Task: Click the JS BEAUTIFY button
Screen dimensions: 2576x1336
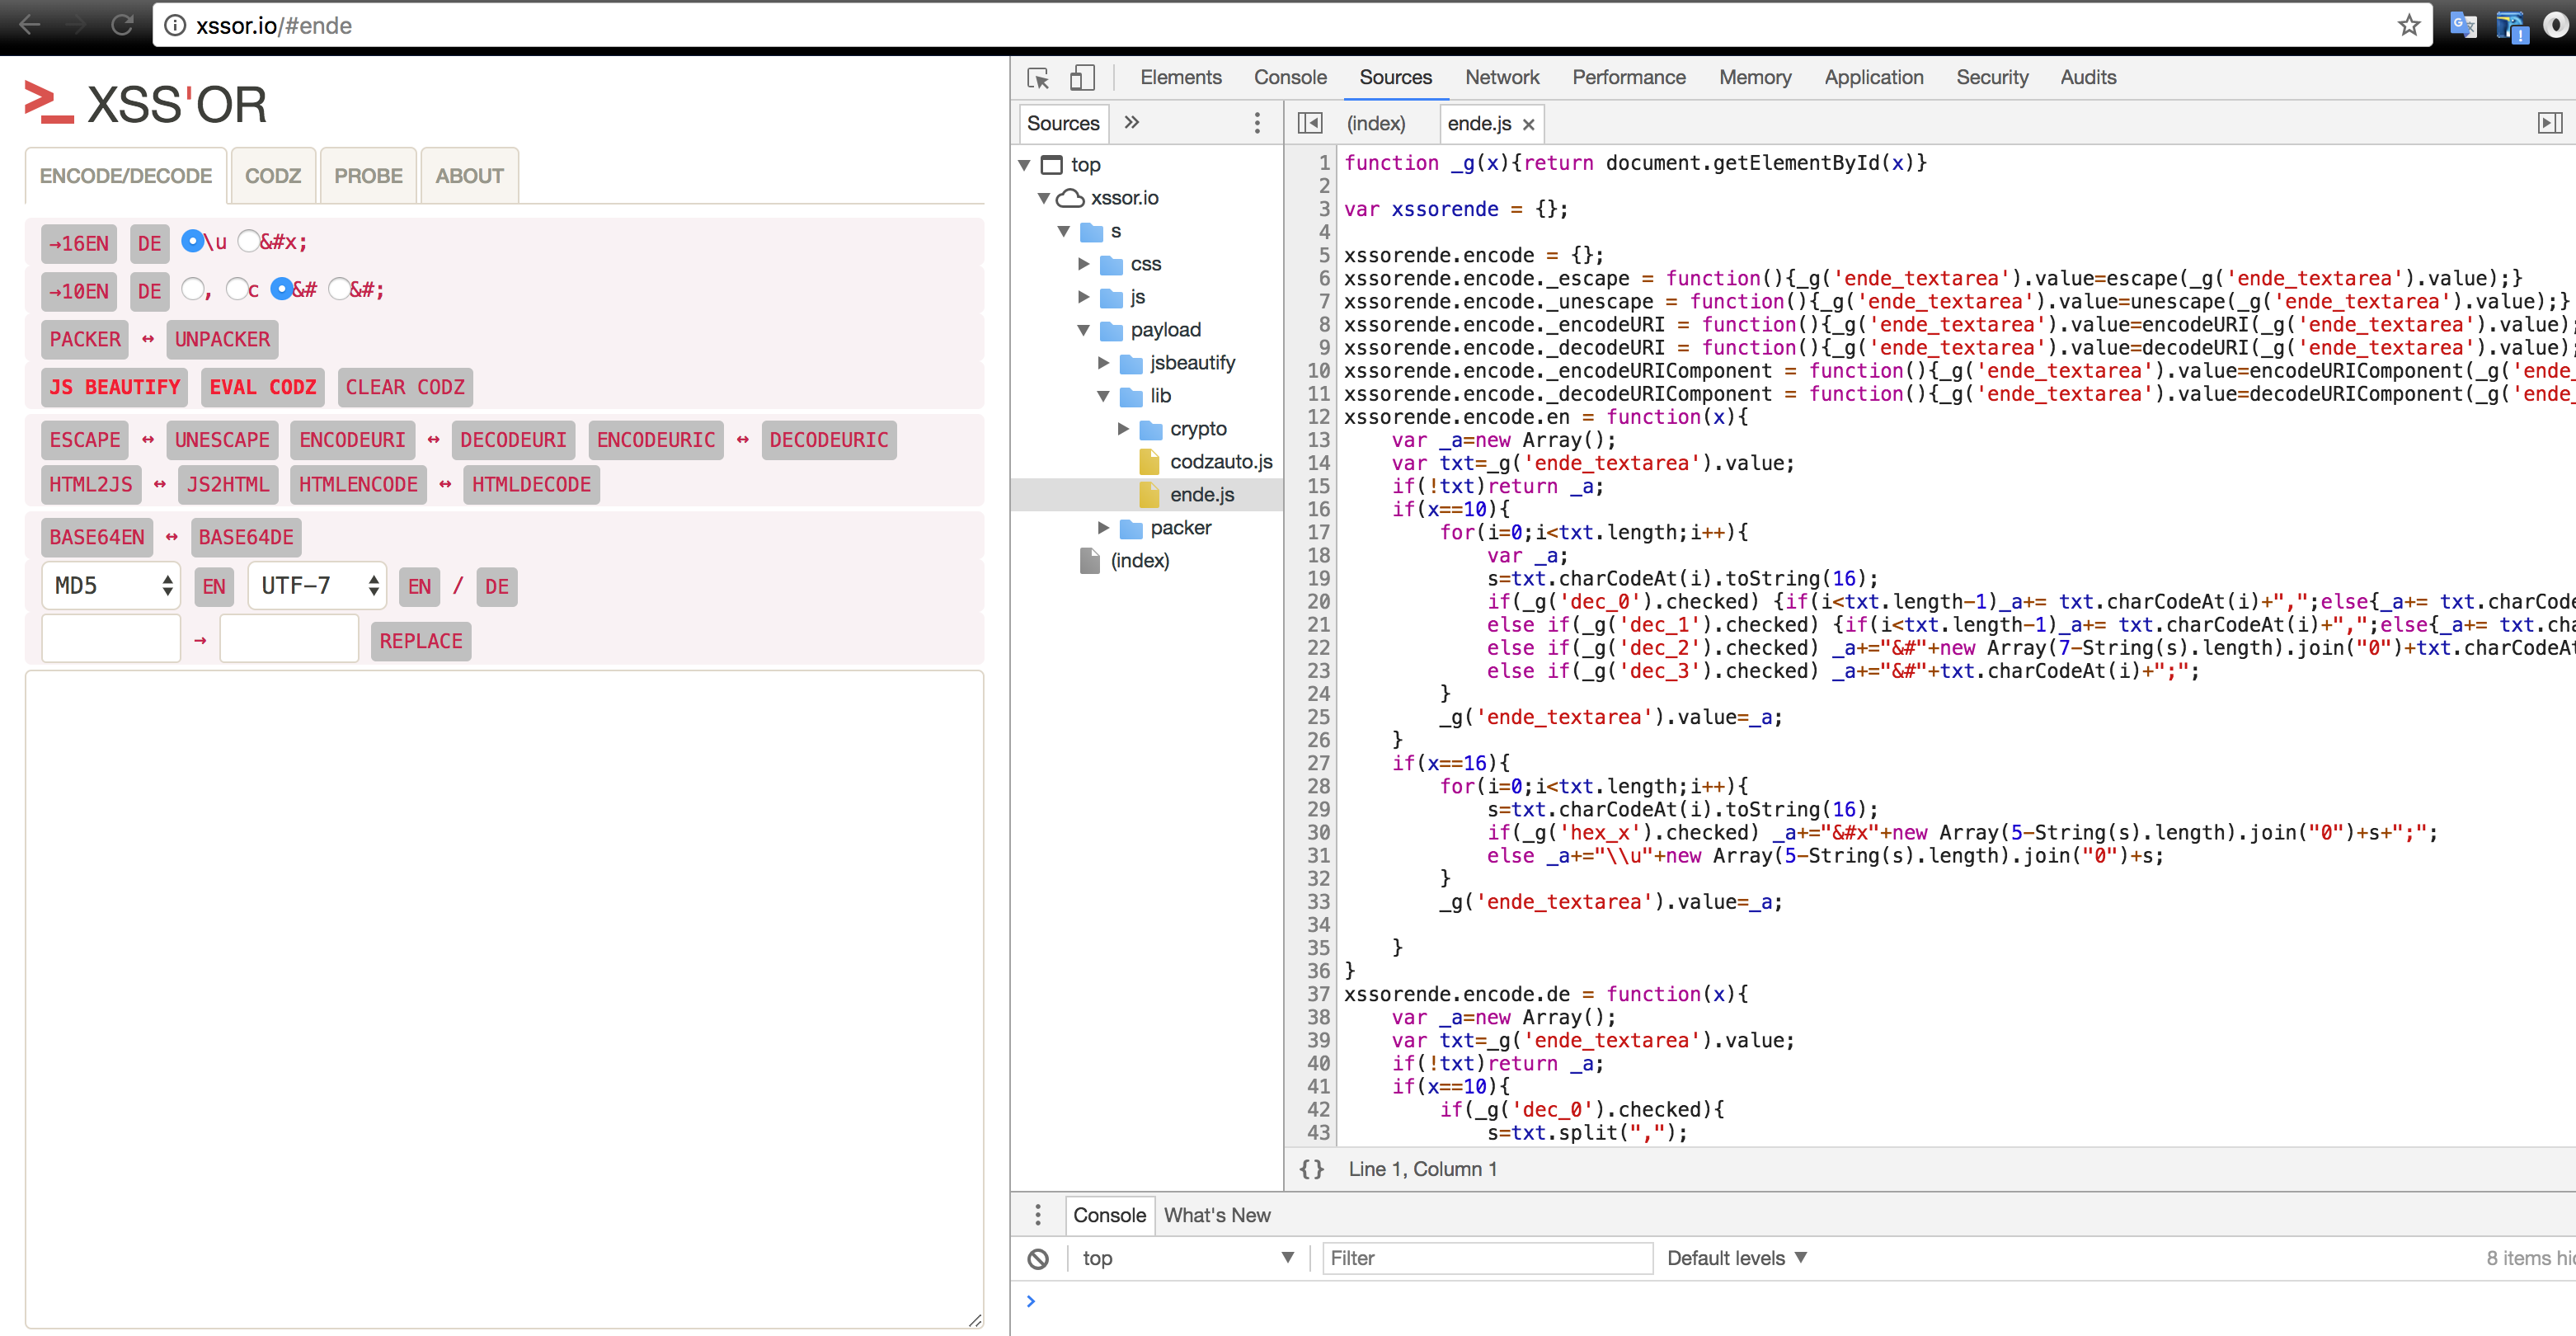Action: (x=113, y=387)
